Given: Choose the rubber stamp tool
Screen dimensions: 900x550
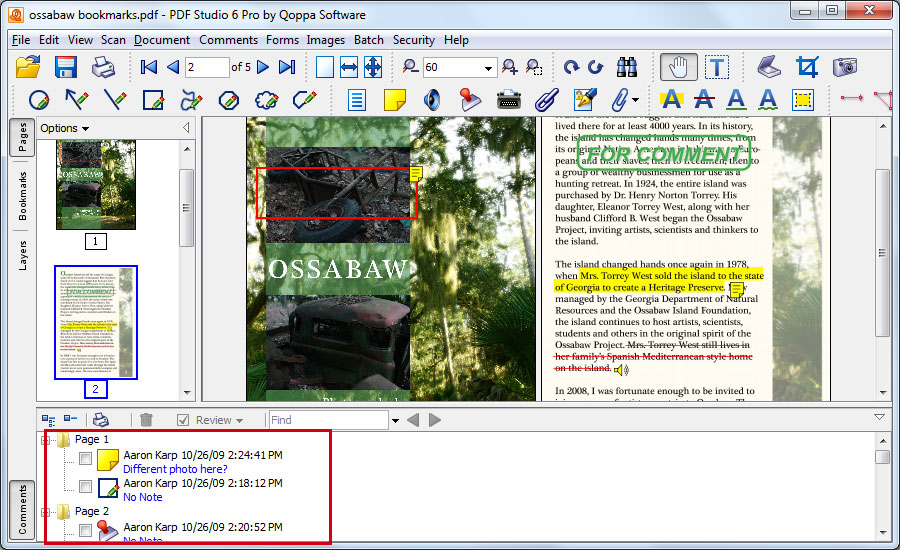Looking at the screenshot, I should tap(470, 100).
